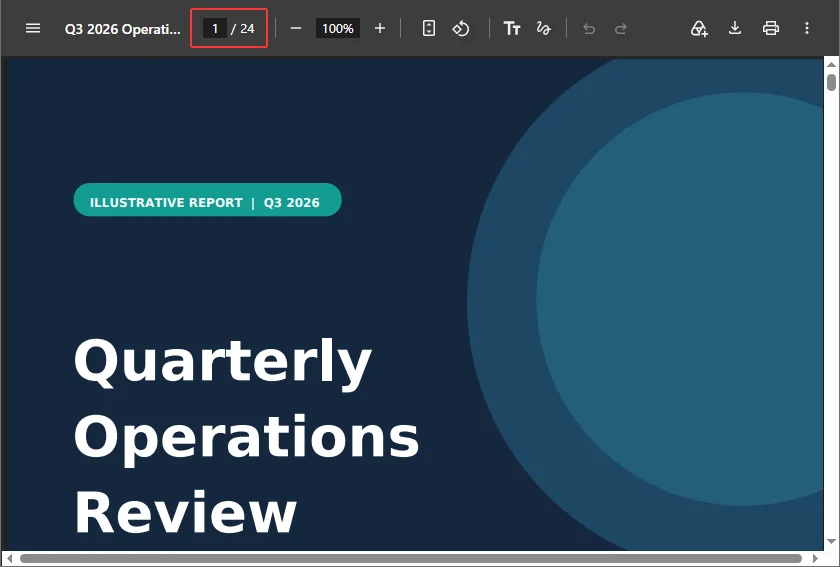Rotate the document counterclockwise
Screen dimensions: 840x567
tap(461, 28)
